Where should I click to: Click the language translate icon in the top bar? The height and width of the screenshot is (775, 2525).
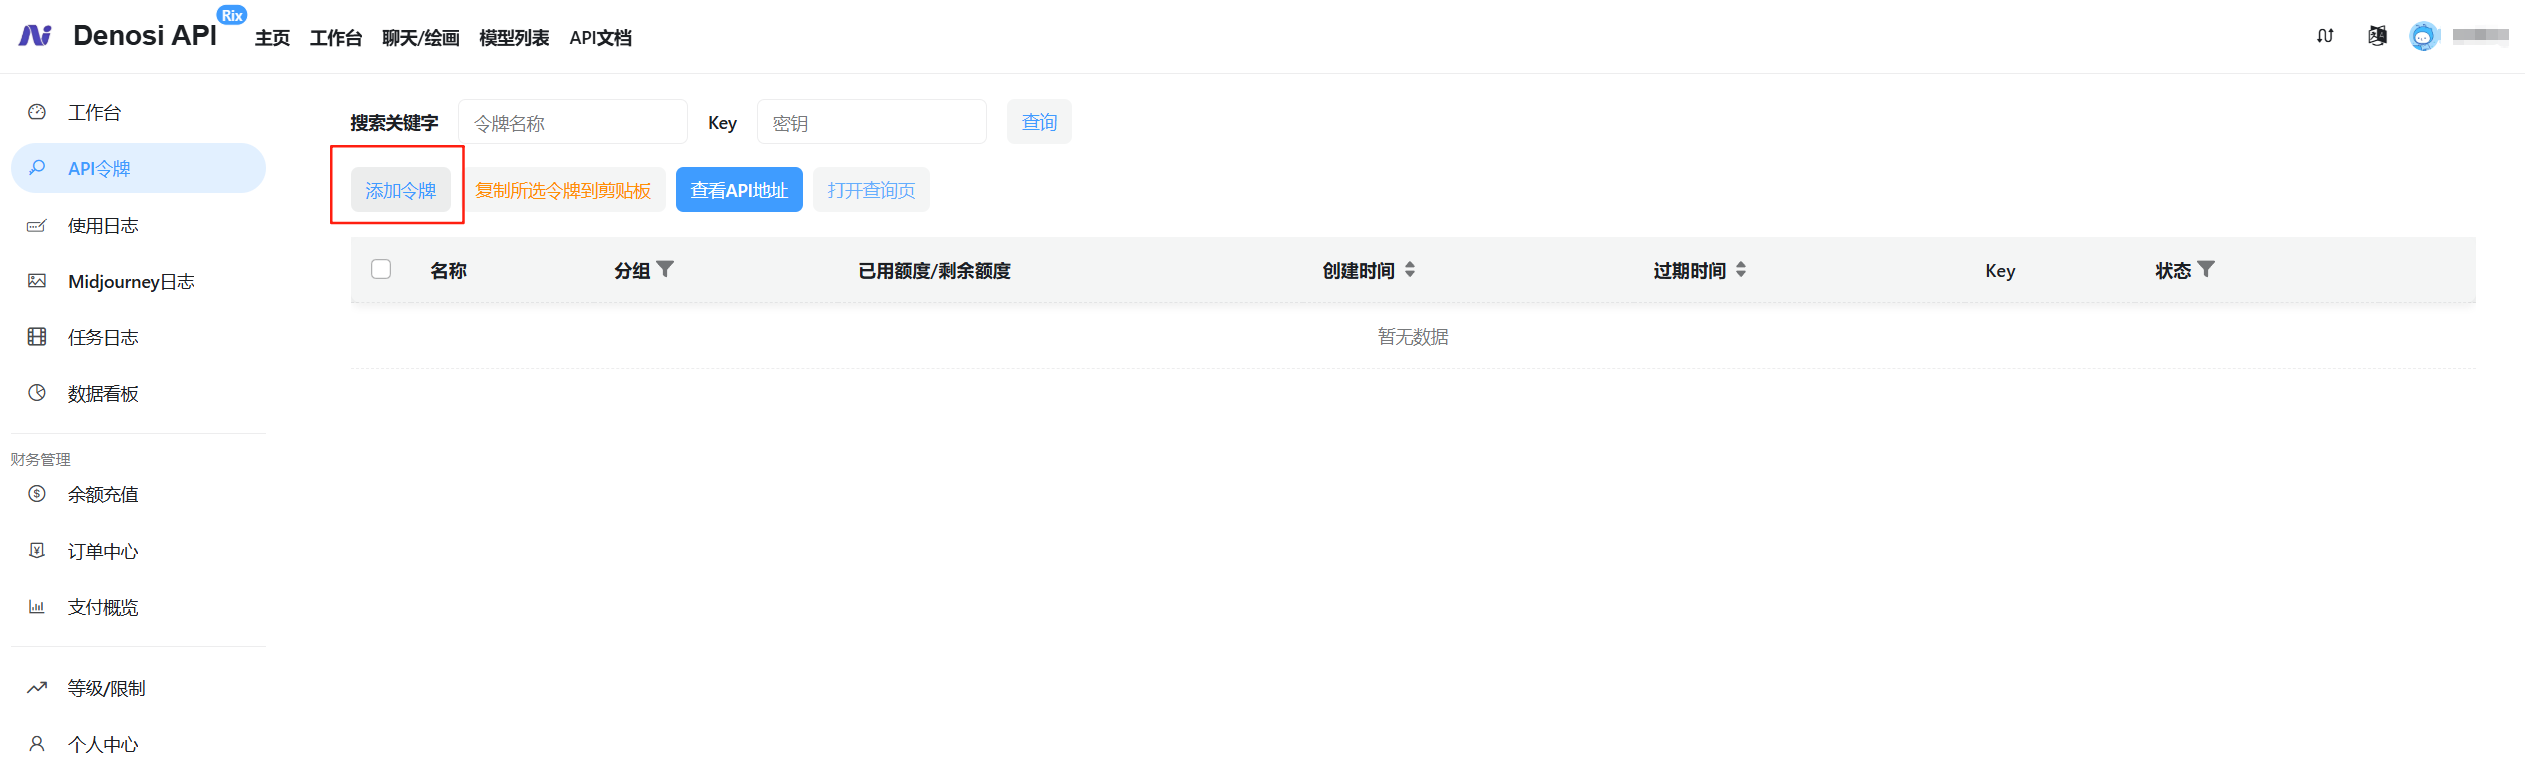(x=2377, y=36)
